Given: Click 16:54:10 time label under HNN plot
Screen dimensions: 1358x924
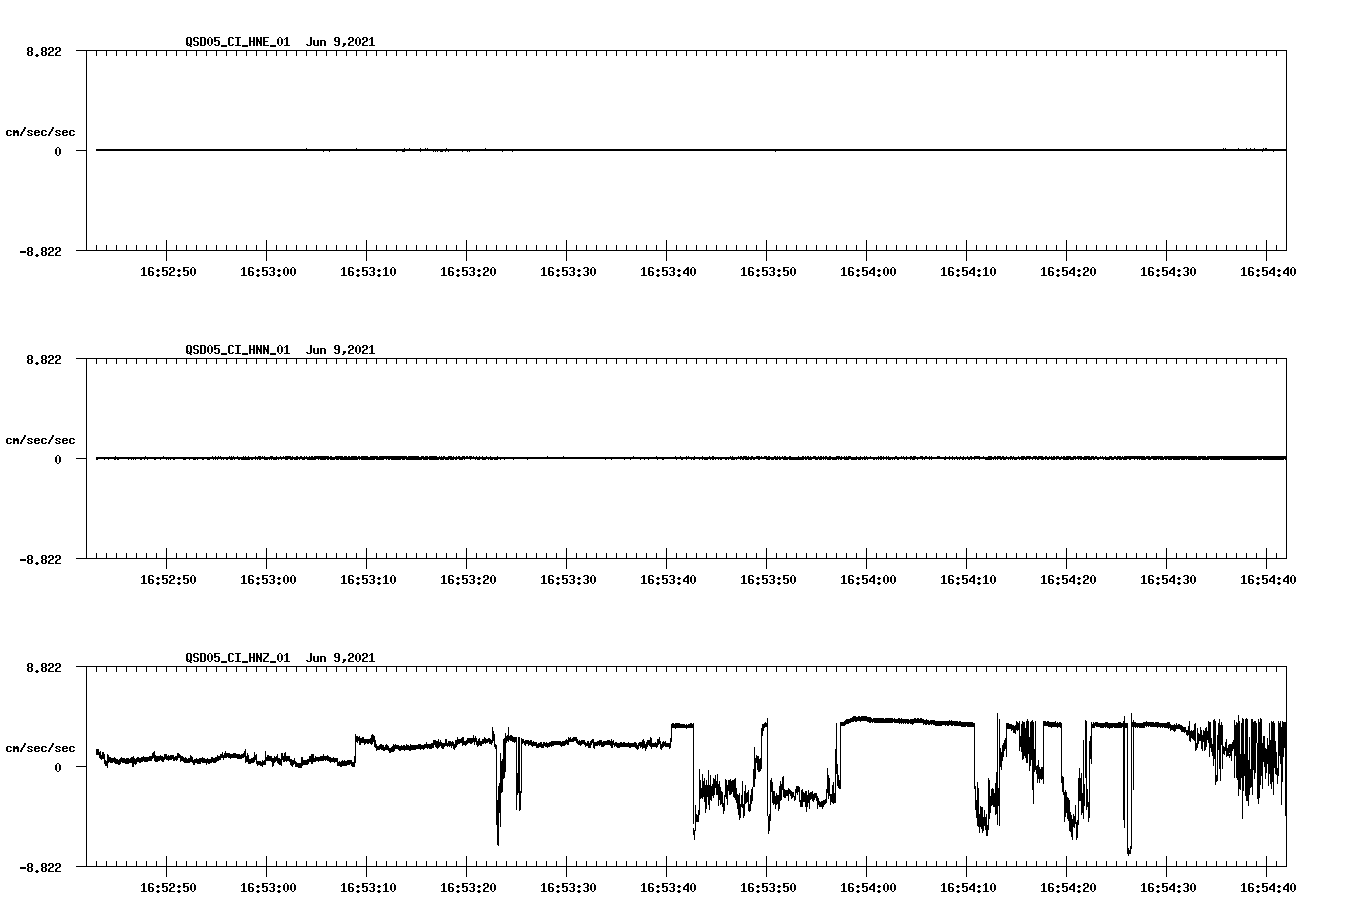Looking at the screenshot, I should [968, 580].
